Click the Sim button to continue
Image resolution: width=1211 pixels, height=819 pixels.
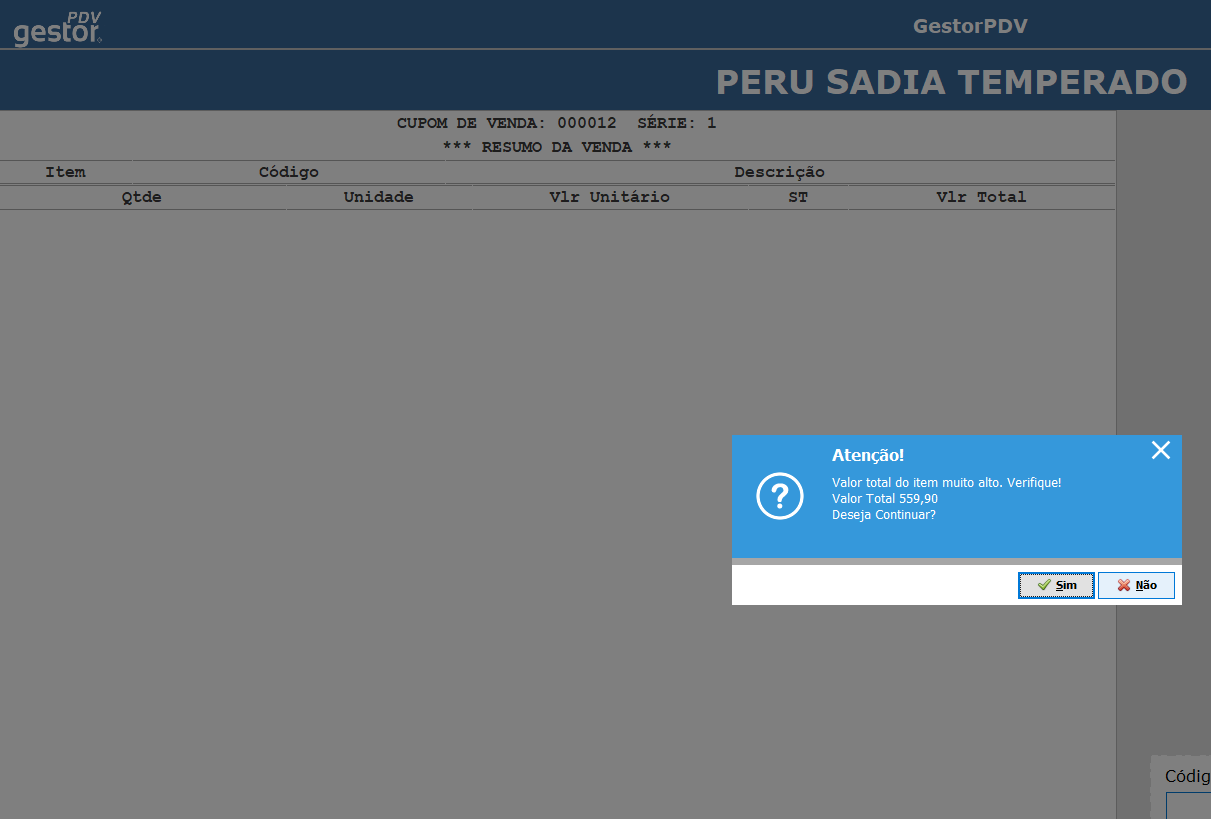(1056, 585)
